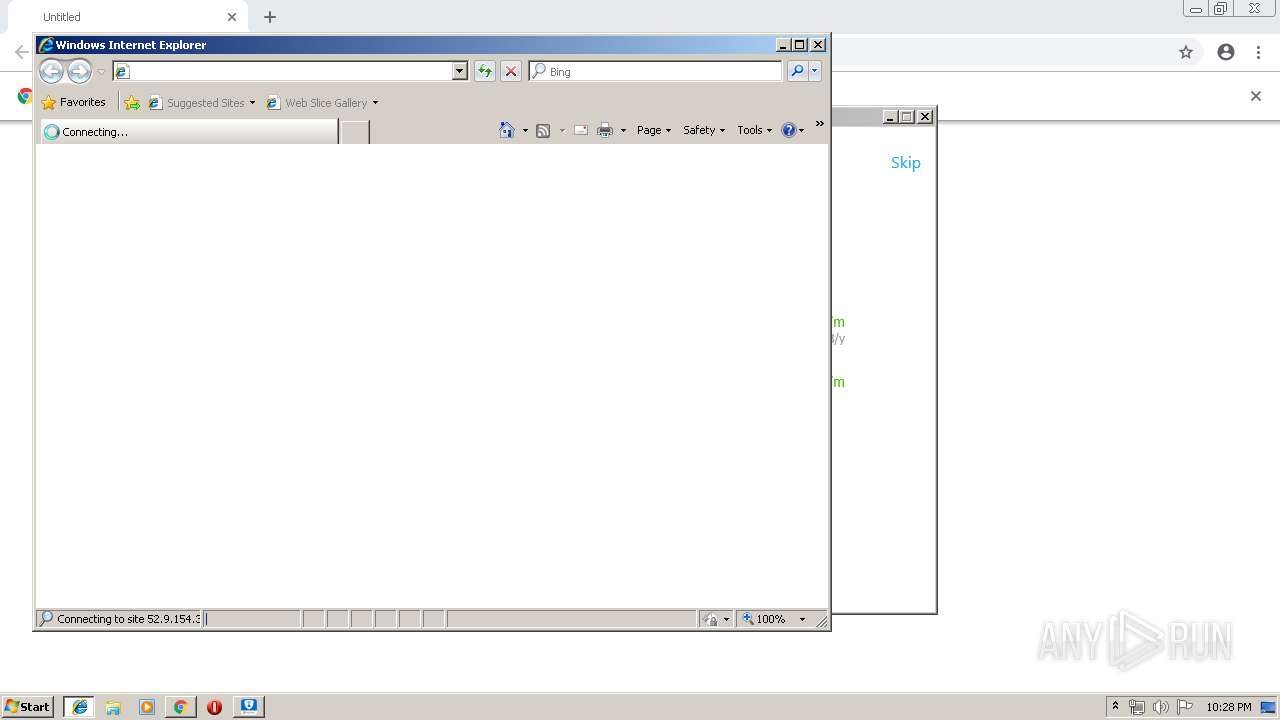
Task: Expand the Home button dropdown arrow
Action: 525,130
